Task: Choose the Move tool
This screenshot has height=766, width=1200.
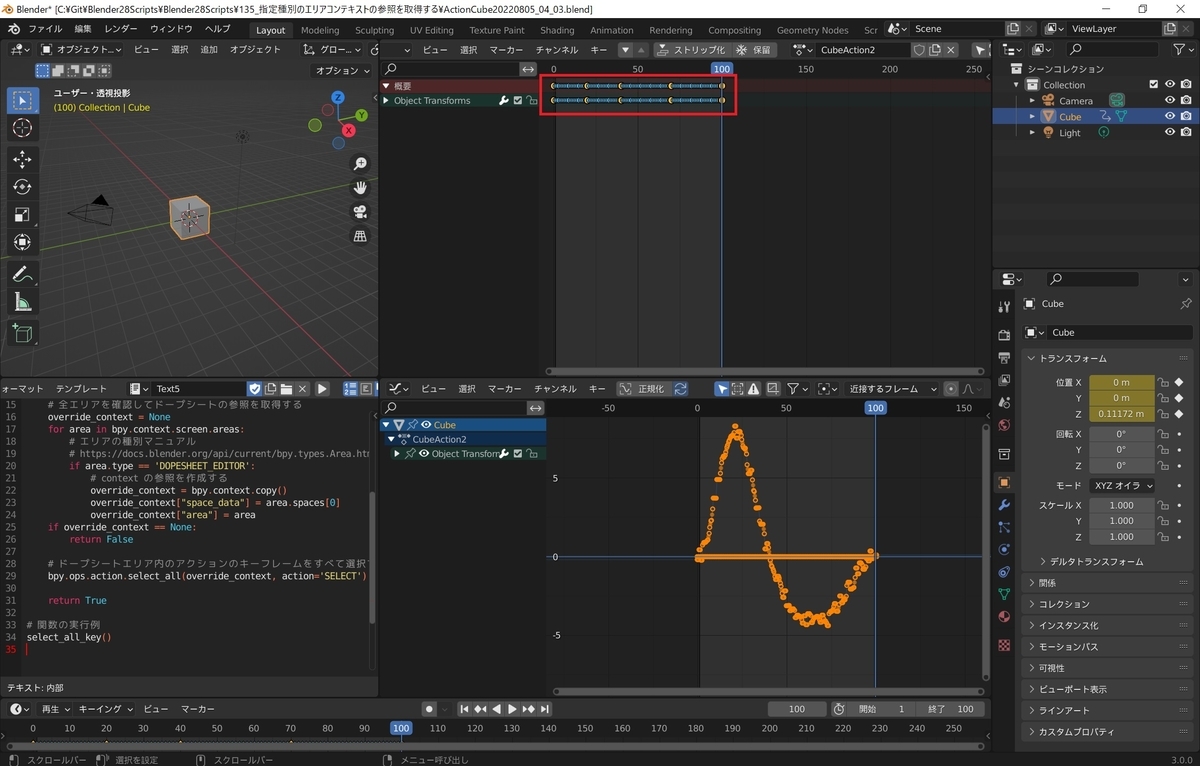Action: click(22, 159)
